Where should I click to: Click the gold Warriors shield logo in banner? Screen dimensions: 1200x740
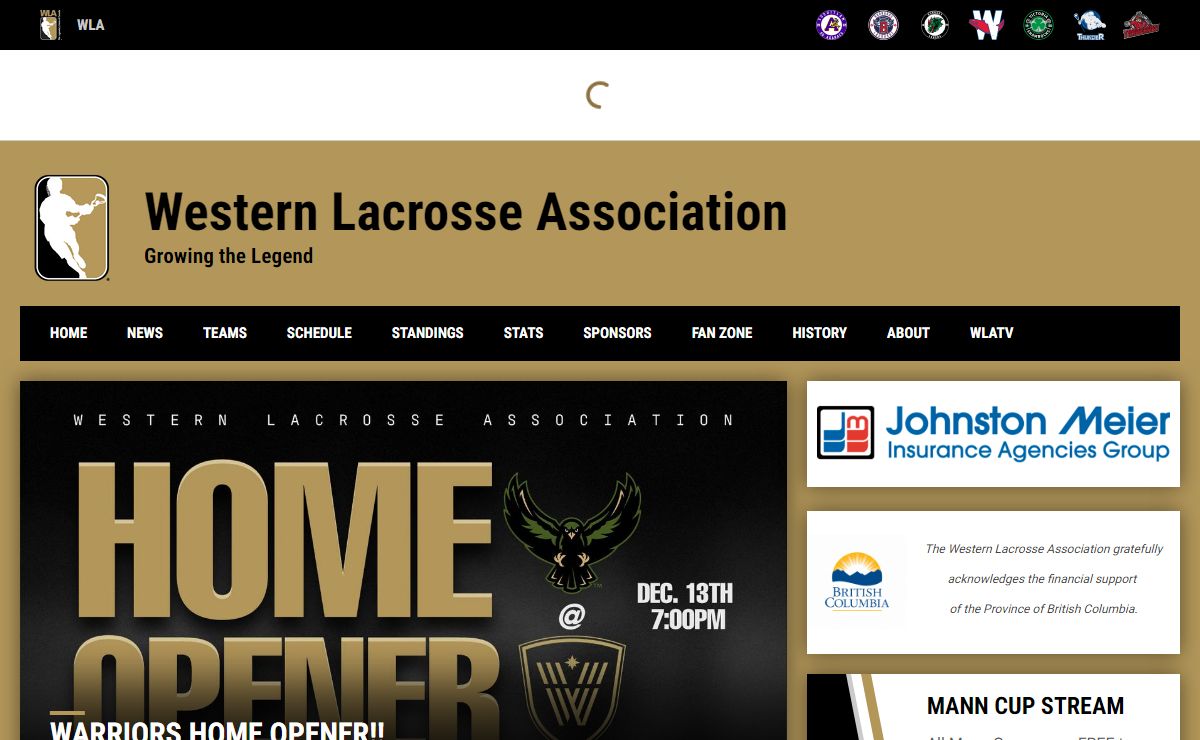[572, 688]
